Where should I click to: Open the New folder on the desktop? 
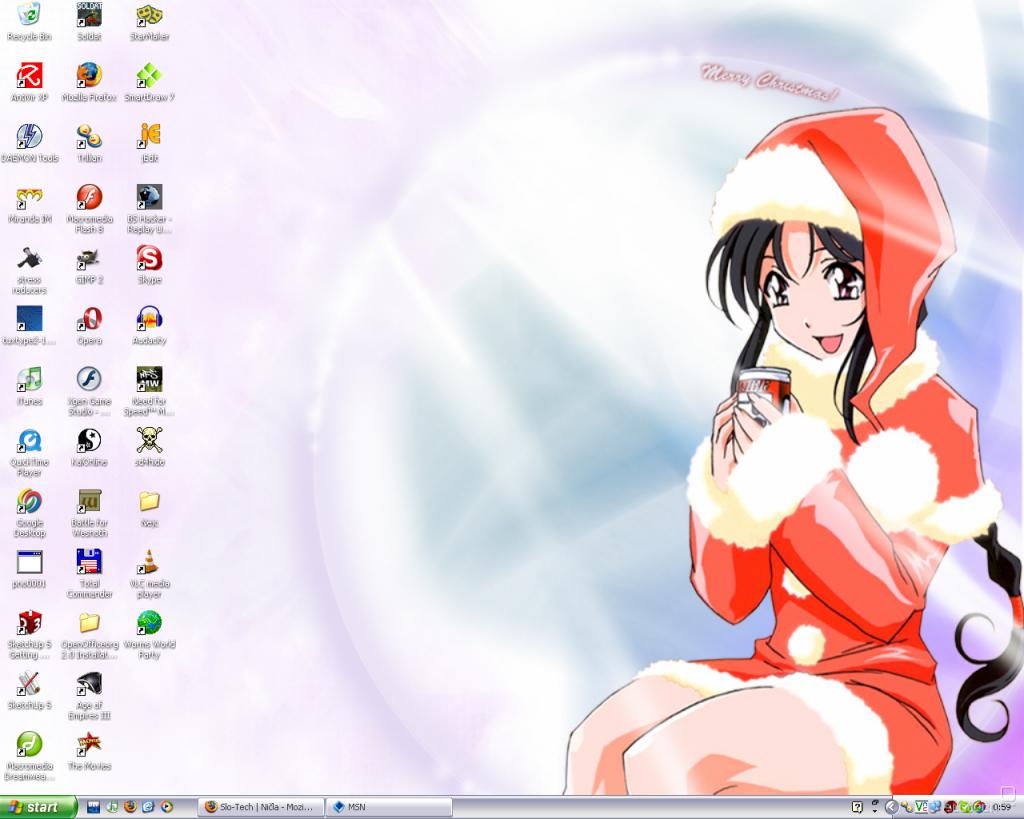(150, 508)
